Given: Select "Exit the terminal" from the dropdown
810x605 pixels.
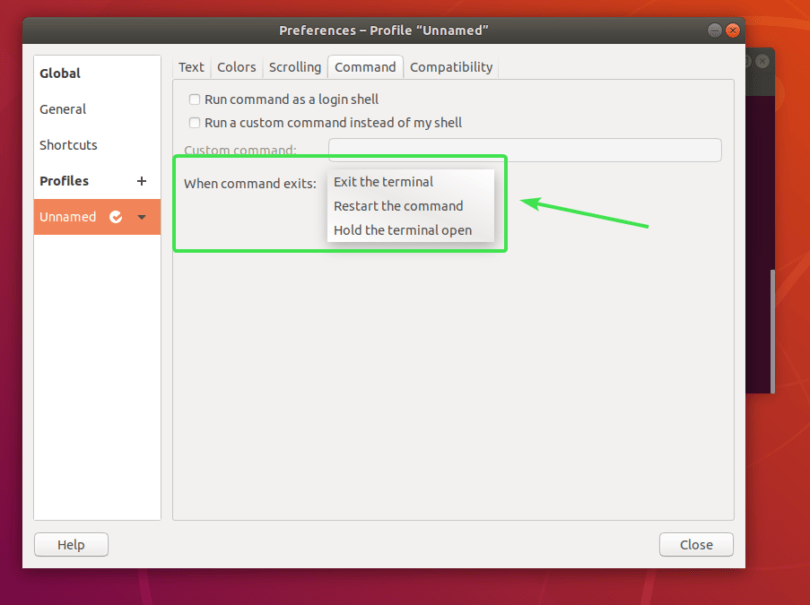Looking at the screenshot, I should click(384, 182).
